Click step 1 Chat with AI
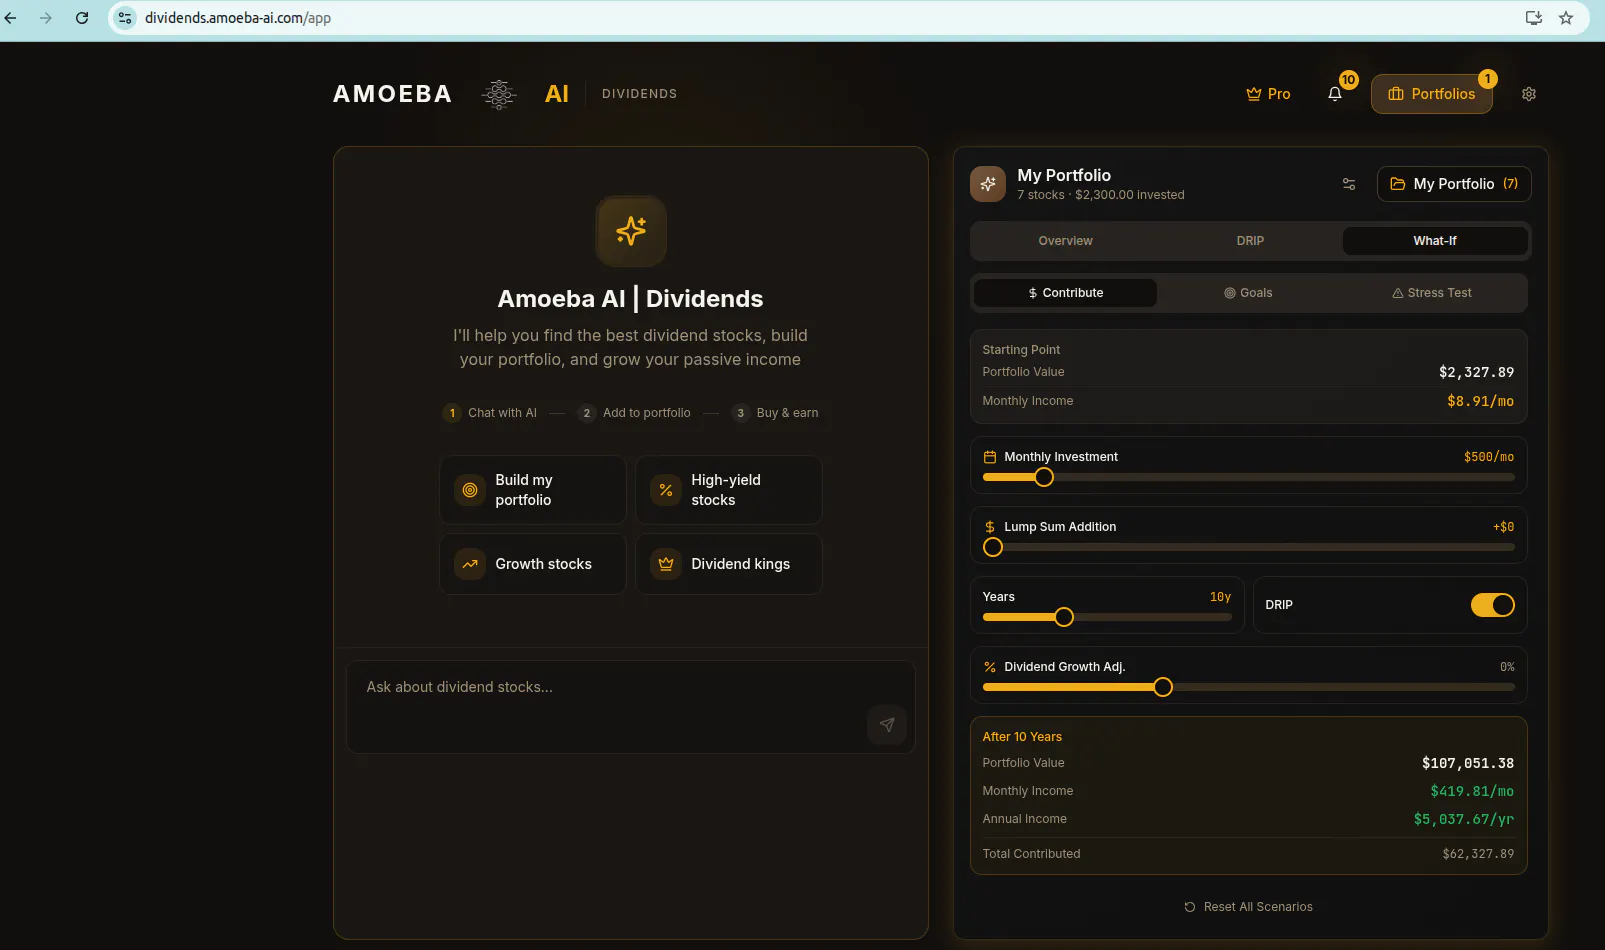Image resolution: width=1605 pixels, height=950 pixels. (490, 413)
